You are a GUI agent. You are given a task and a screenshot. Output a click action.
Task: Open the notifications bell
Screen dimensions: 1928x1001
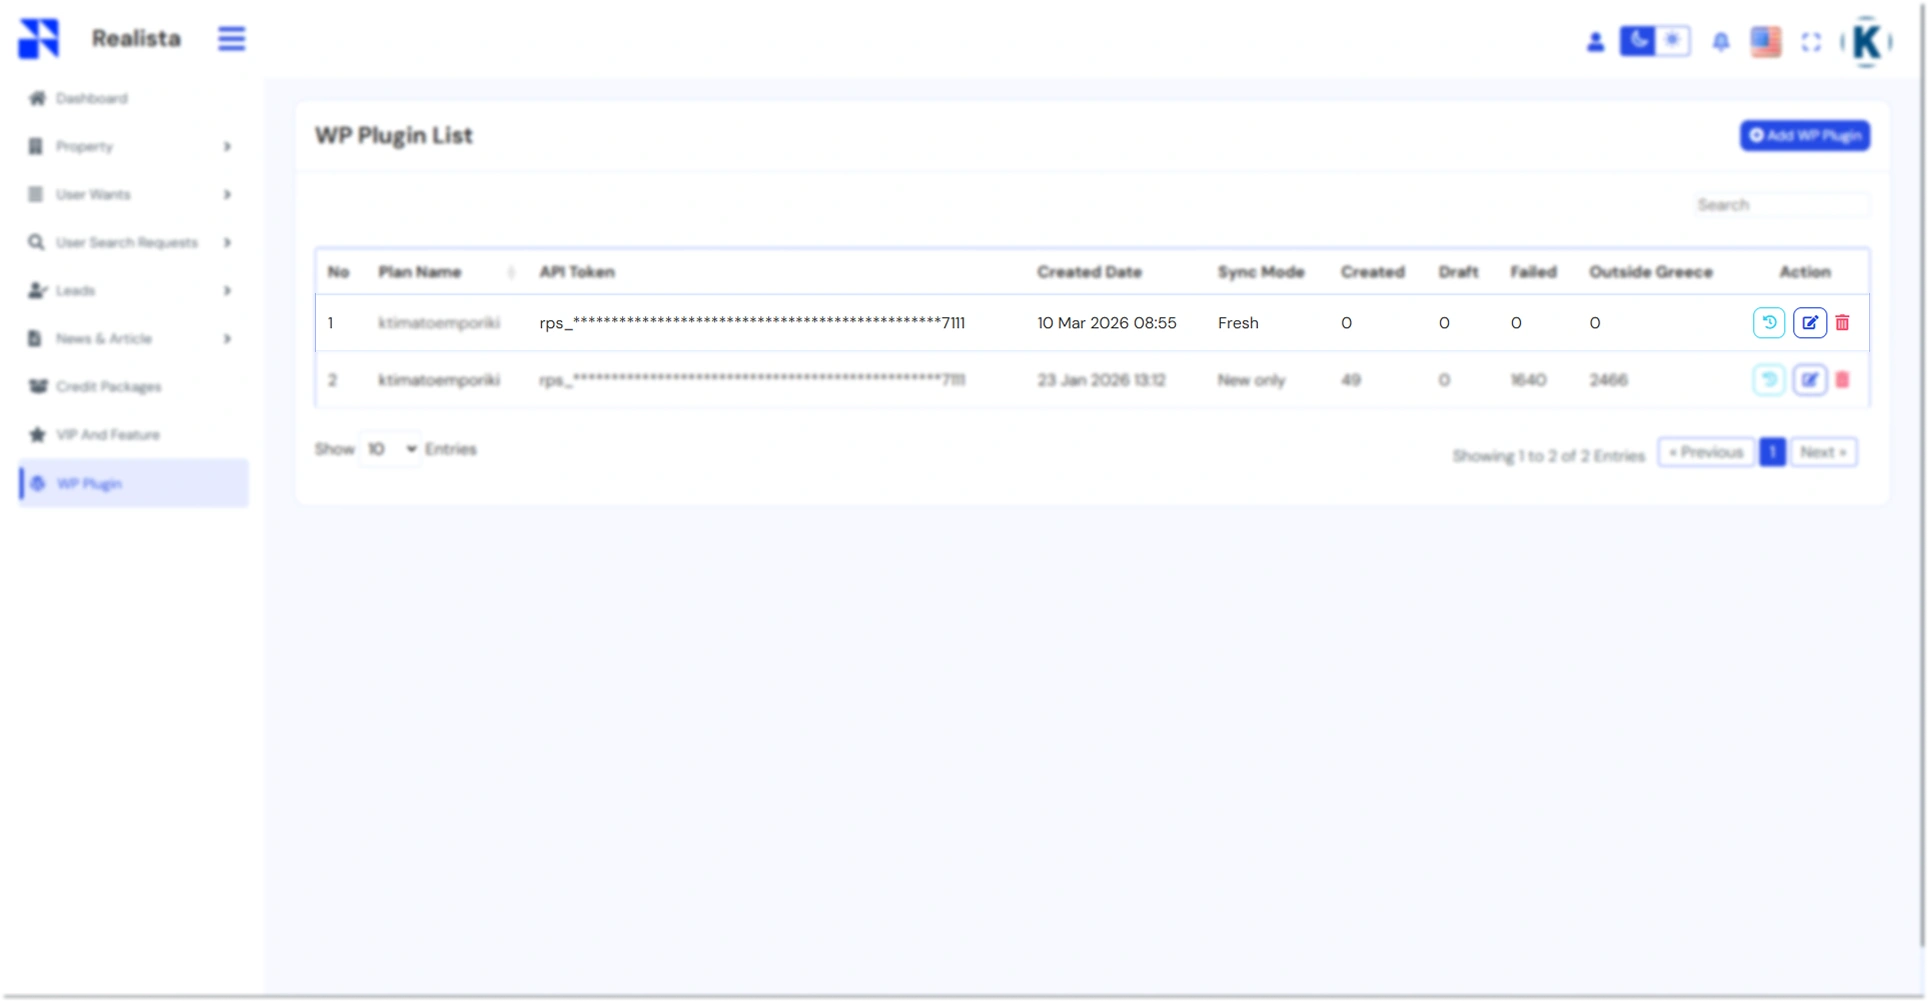(1722, 42)
